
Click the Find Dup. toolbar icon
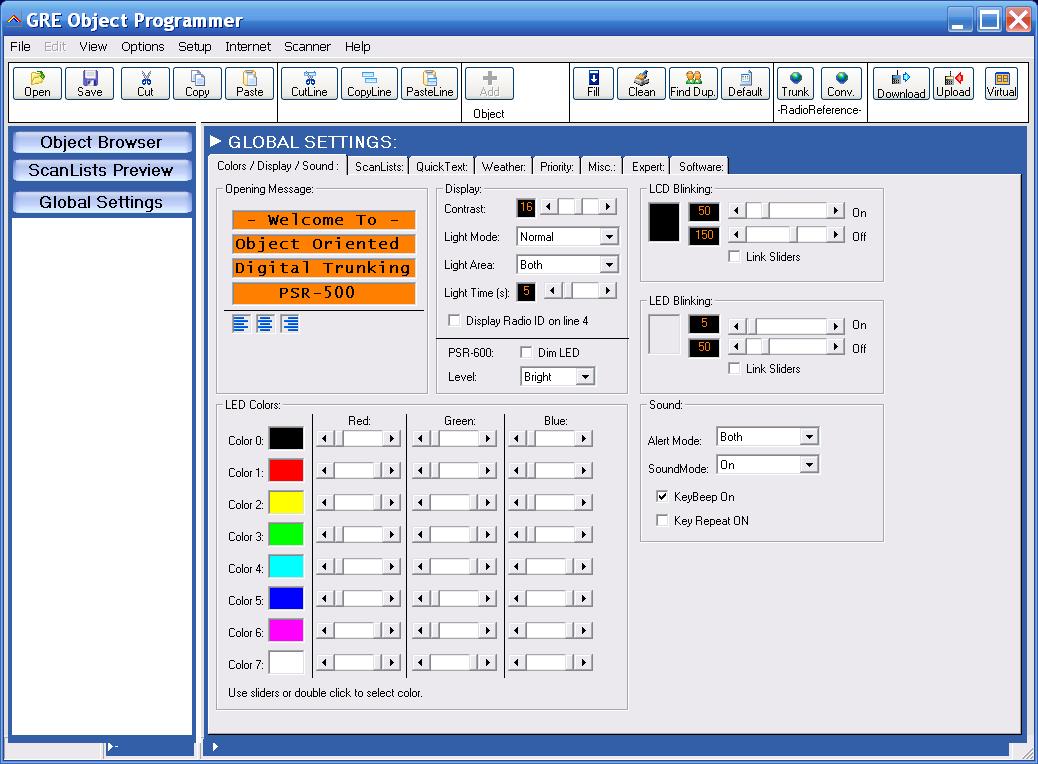coord(693,84)
